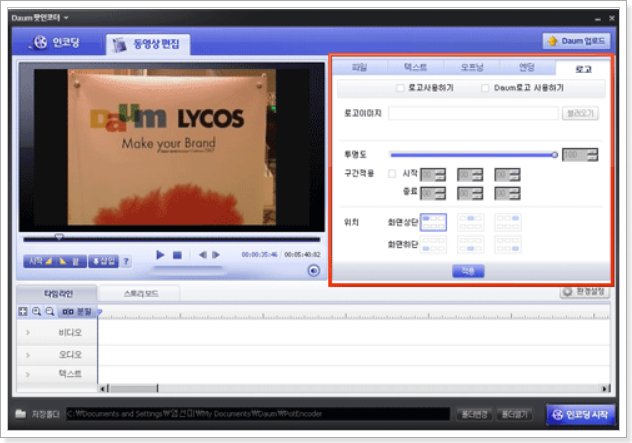Switch to the 텍스트 tab

click(416, 67)
